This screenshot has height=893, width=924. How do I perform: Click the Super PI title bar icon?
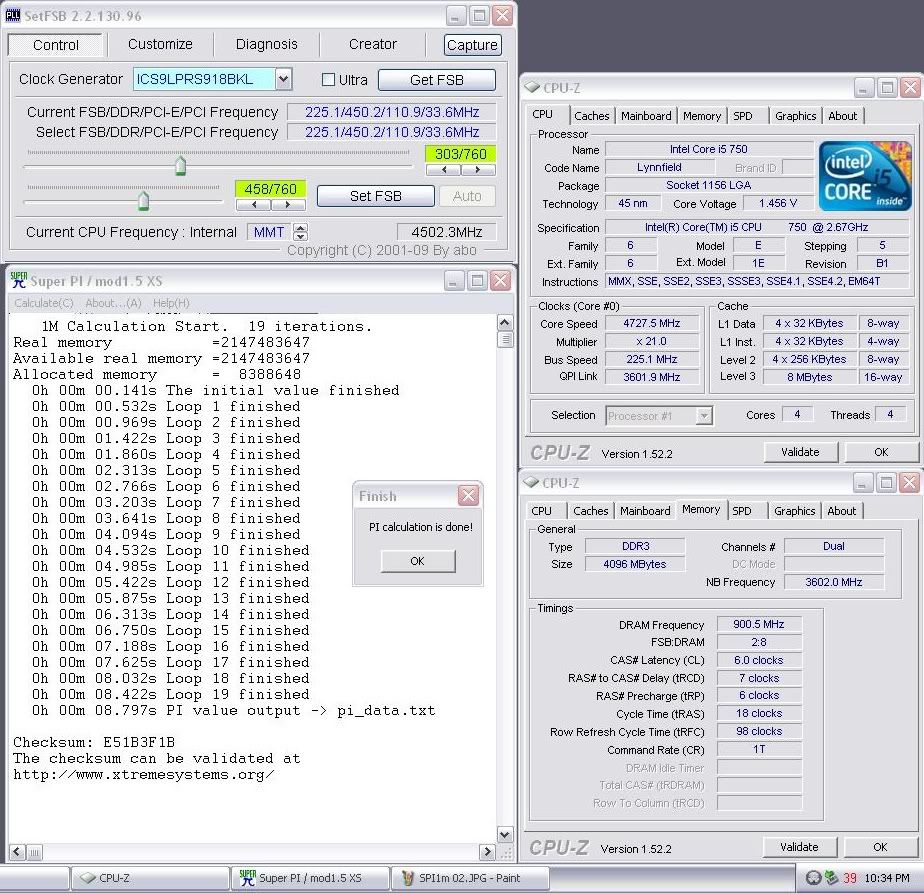[19, 281]
